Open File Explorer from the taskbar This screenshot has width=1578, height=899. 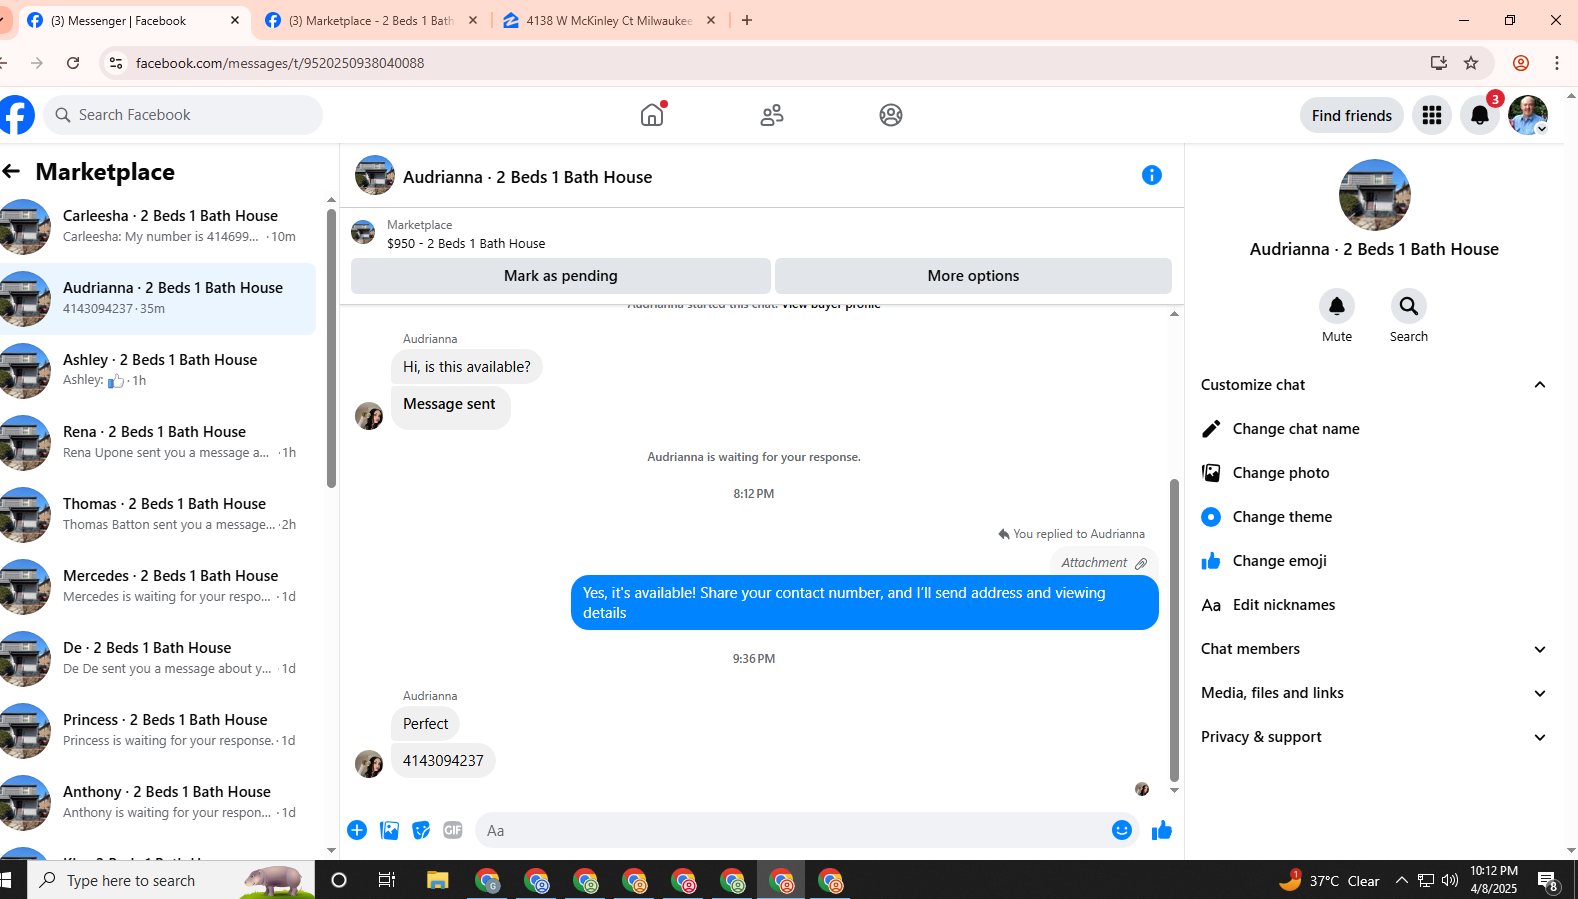[x=438, y=880]
